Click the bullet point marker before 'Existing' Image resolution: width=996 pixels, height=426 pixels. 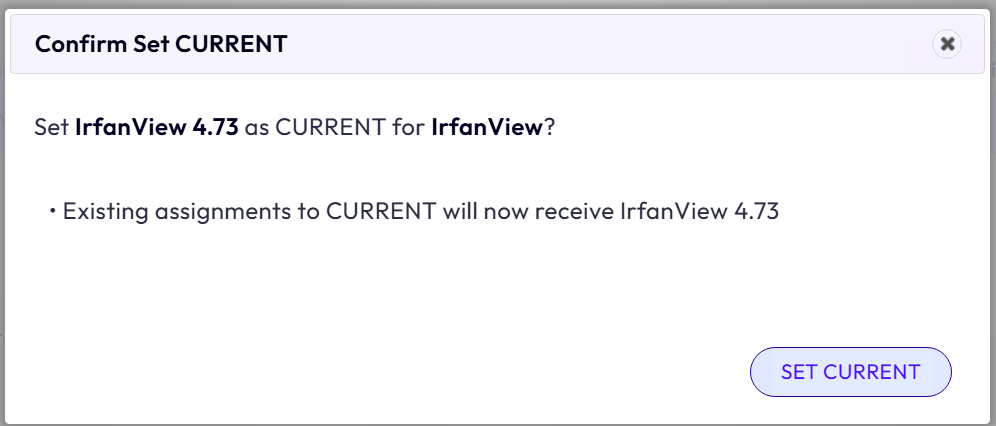pyautogui.click(x=53, y=211)
